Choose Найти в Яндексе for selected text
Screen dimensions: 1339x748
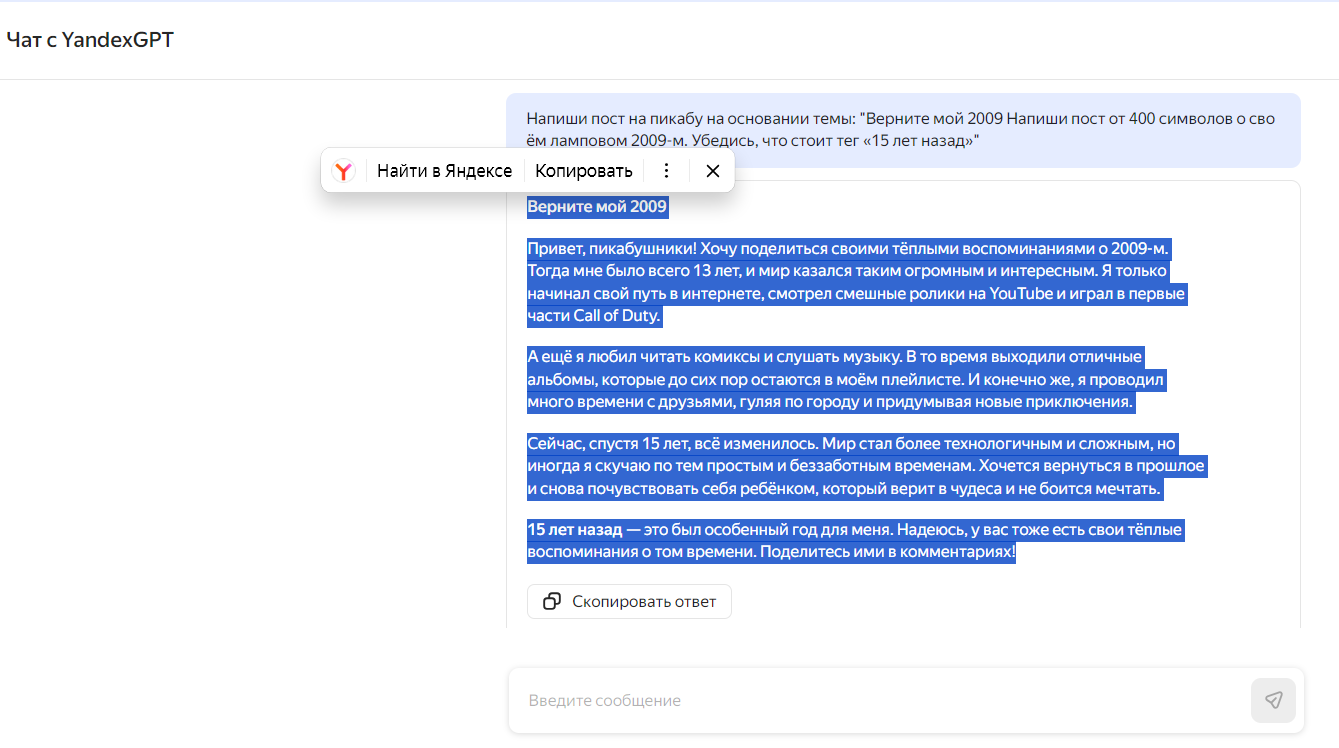444,171
